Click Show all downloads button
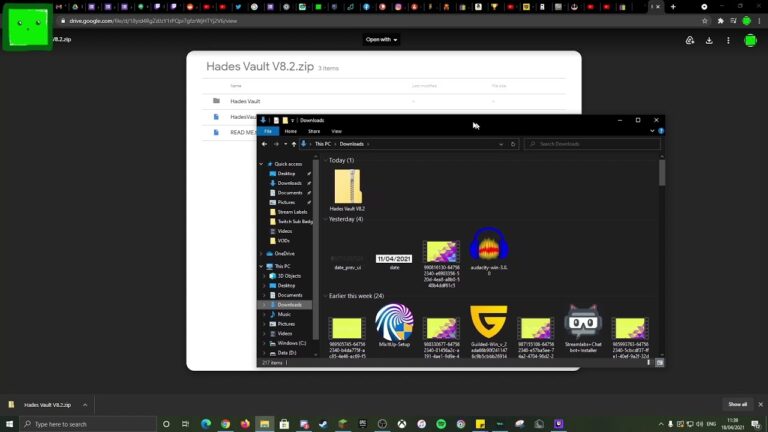 point(737,405)
